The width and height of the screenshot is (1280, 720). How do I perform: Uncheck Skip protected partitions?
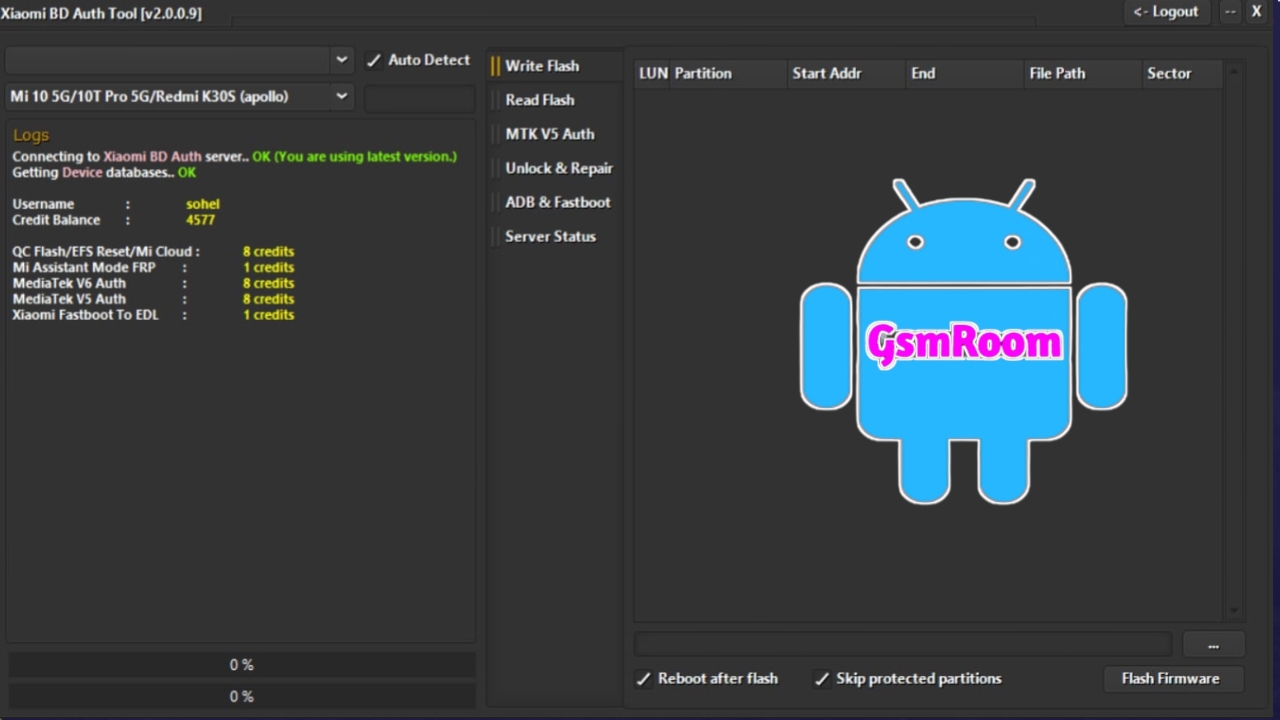point(822,679)
